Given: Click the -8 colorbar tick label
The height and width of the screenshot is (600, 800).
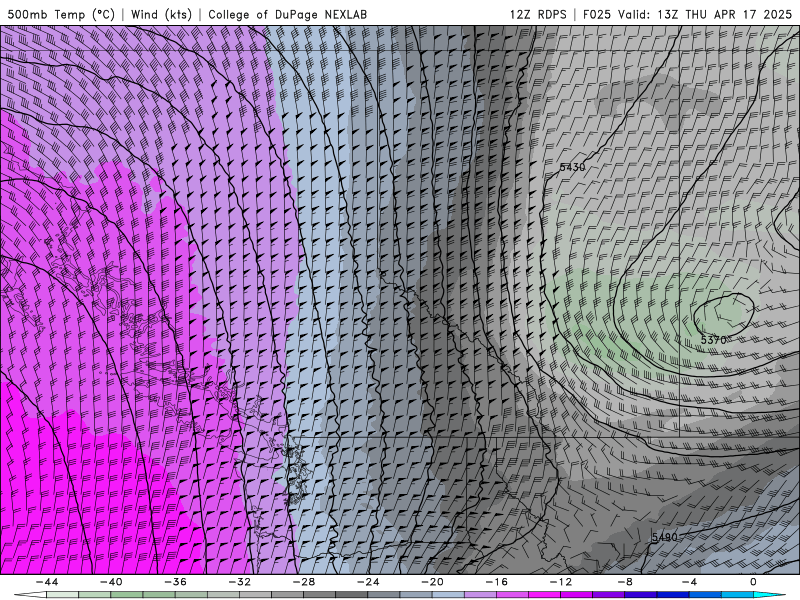Looking at the screenshot, I should coord(626,582).
